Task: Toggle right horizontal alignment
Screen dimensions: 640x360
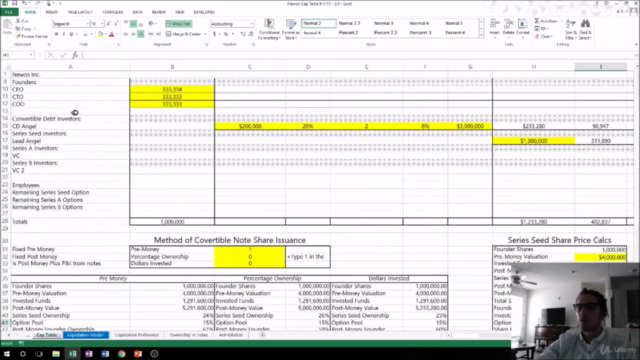Action: click(141, 34)
